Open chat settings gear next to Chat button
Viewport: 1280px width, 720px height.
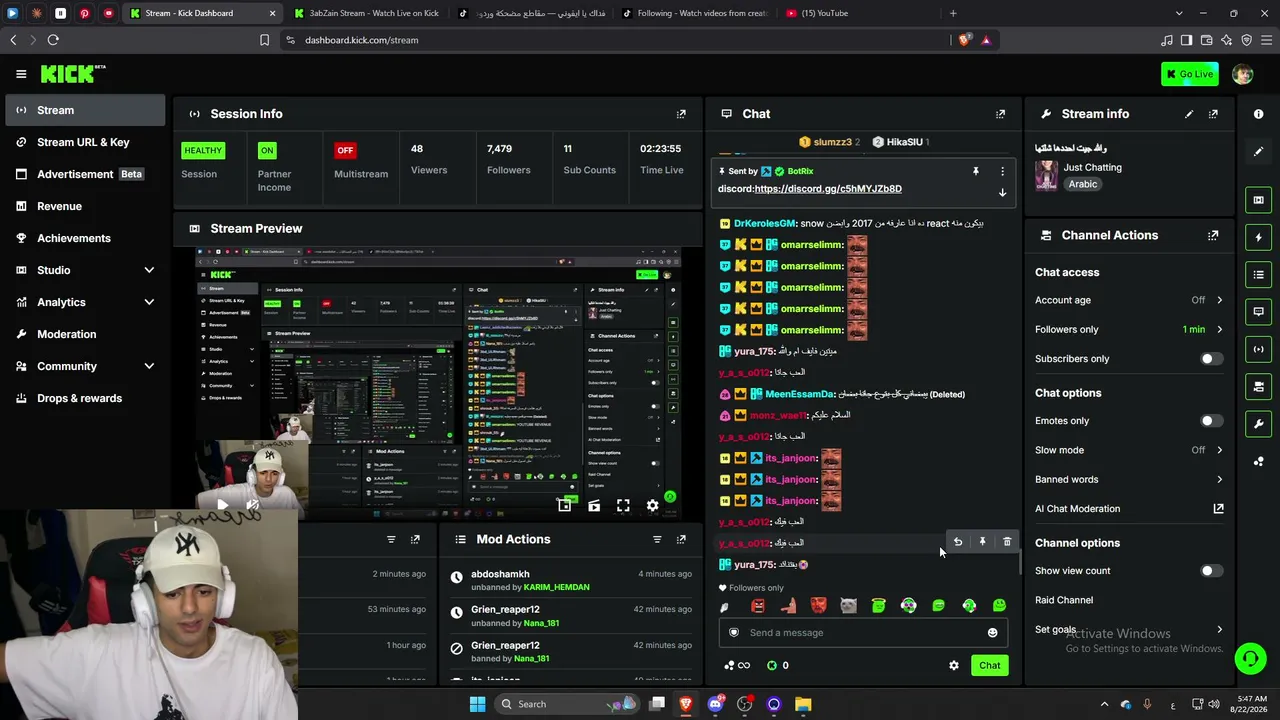click(954, 665)
